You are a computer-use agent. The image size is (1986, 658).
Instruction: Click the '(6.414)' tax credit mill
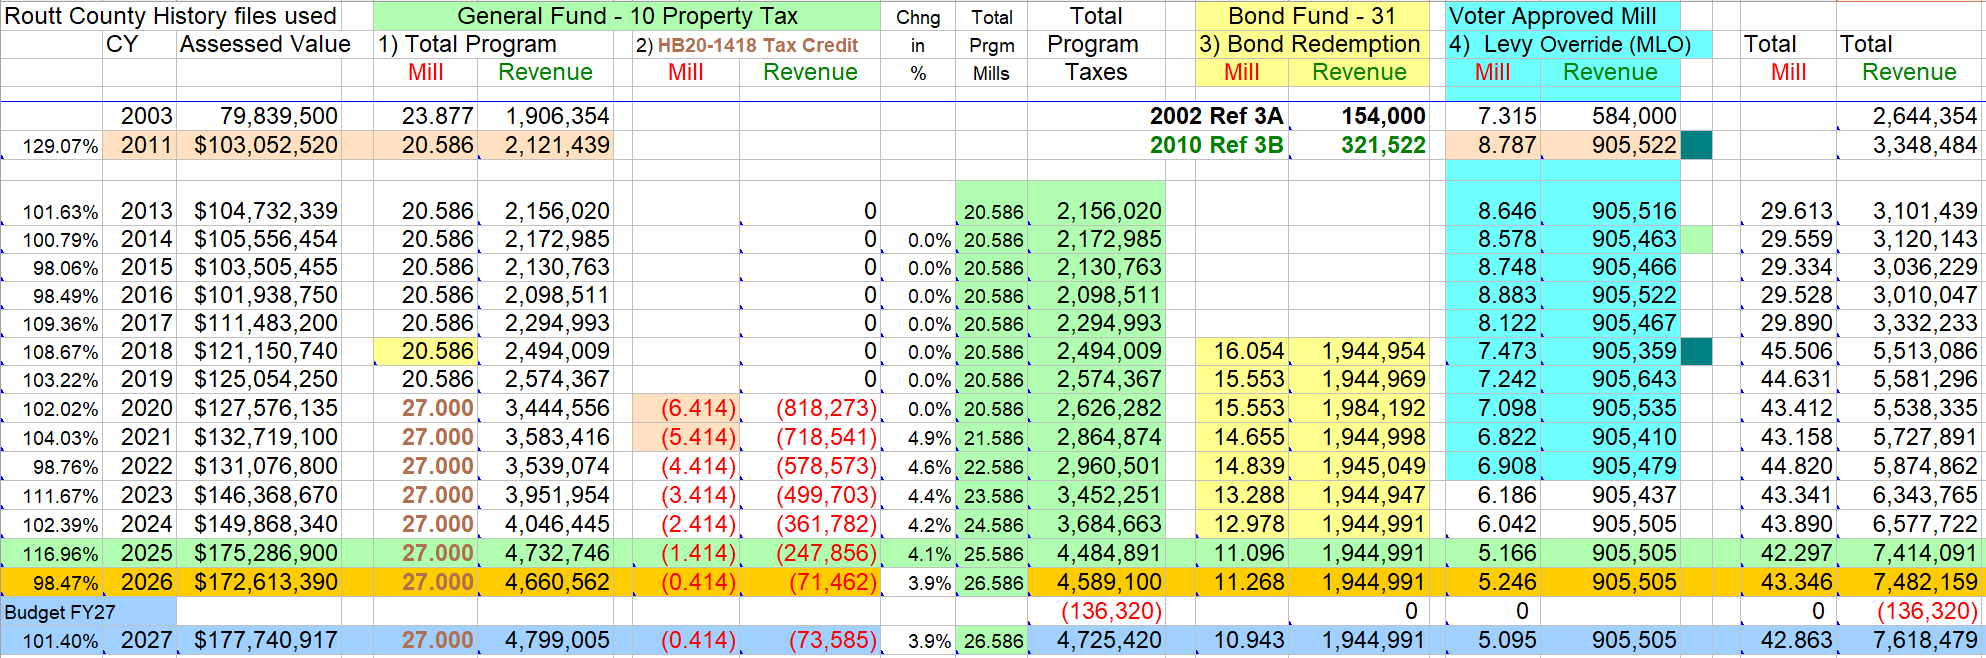[x=686, y=408]
